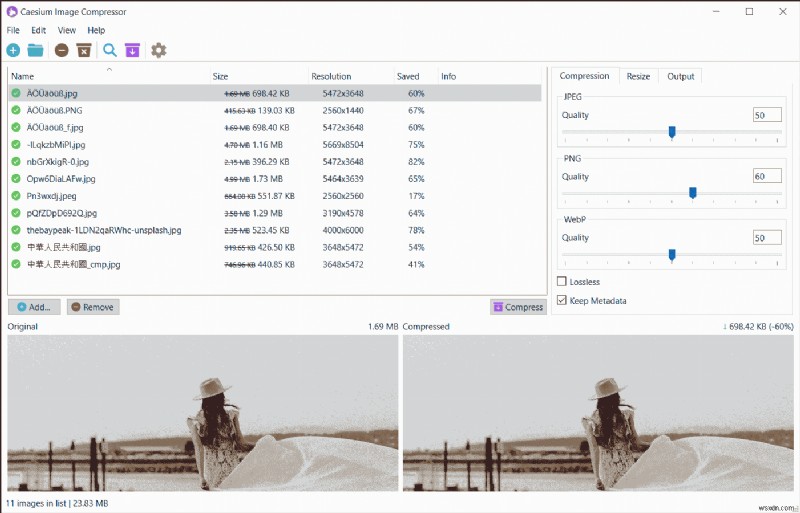800x513 pixels.
Task: Click the Add... button below list
Action: 34,307
